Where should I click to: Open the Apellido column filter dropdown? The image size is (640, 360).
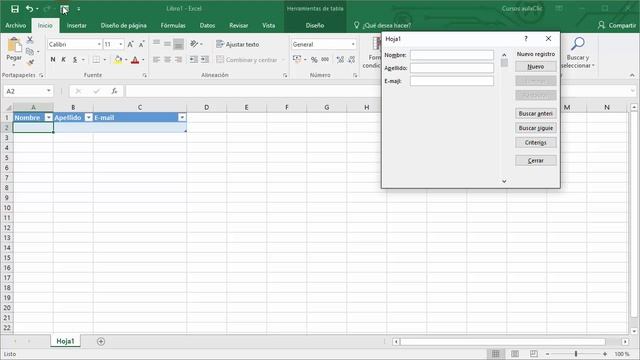pyautogui.click(x=89, y=118)
